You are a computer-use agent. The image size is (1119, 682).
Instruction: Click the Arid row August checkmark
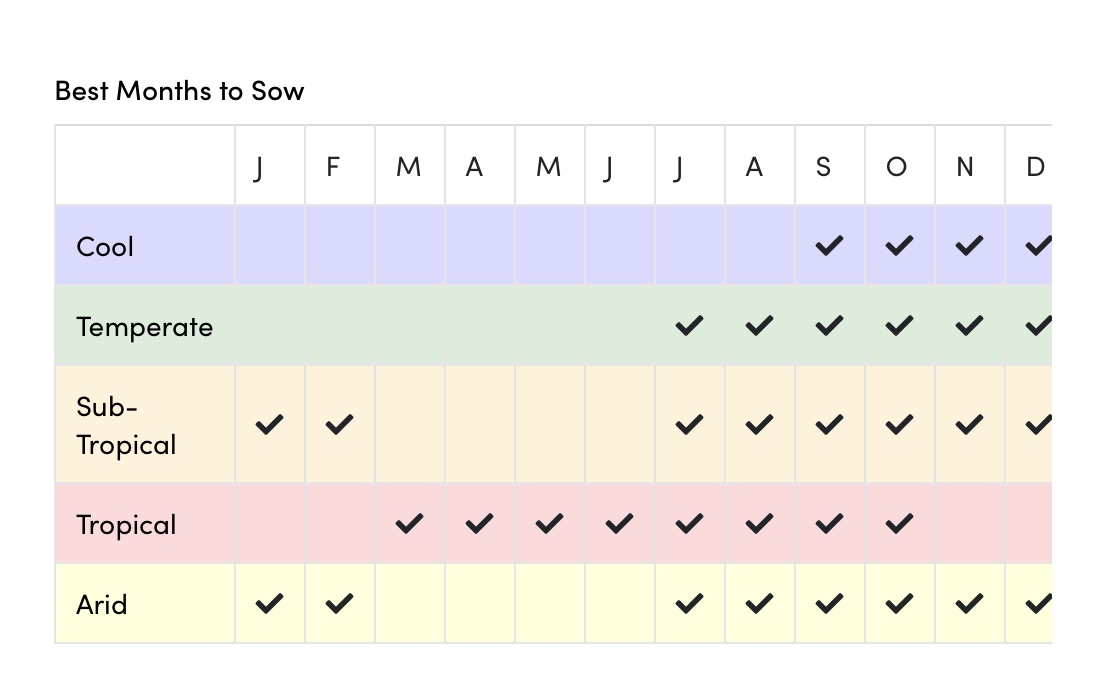tap(759, 603)
